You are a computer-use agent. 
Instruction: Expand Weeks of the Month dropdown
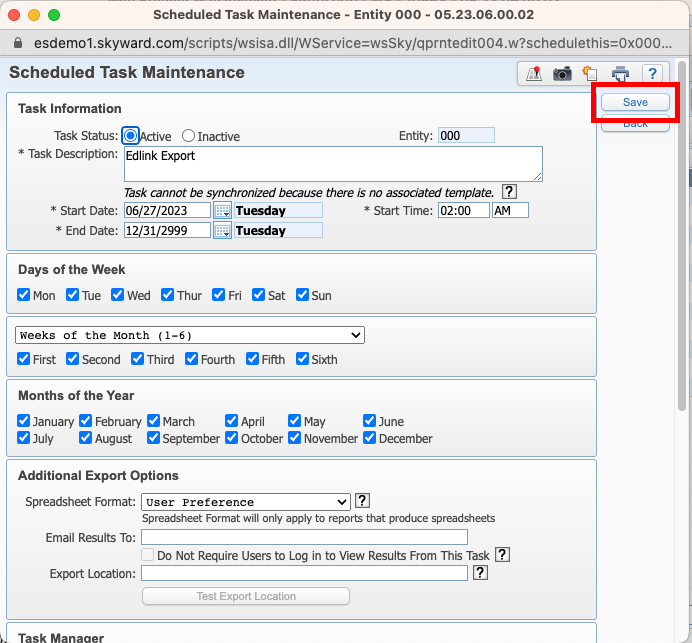(x=190, y=335)
